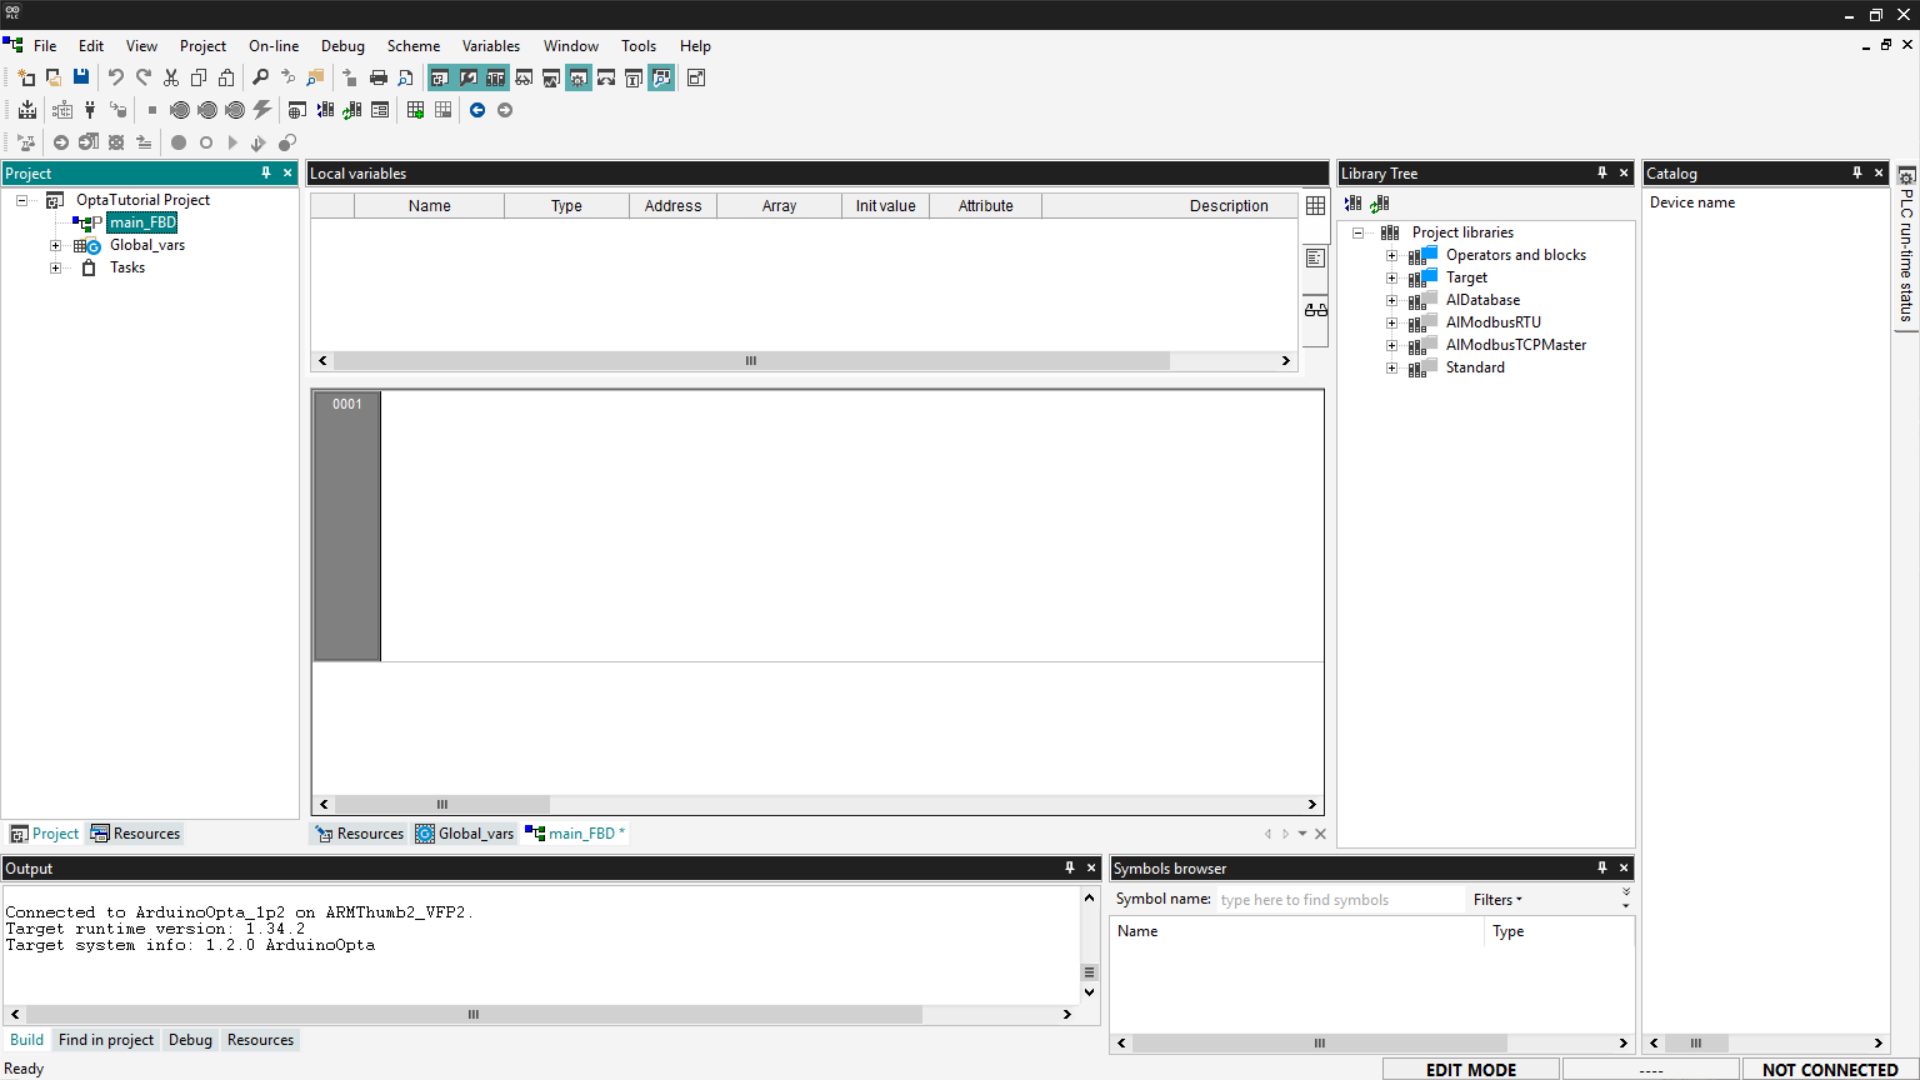Image resolution: width=1920 pixels, height=1080 pixels.
Task: Click the Local variables horizontal scrollbar thumb
Action: point(750,360)
